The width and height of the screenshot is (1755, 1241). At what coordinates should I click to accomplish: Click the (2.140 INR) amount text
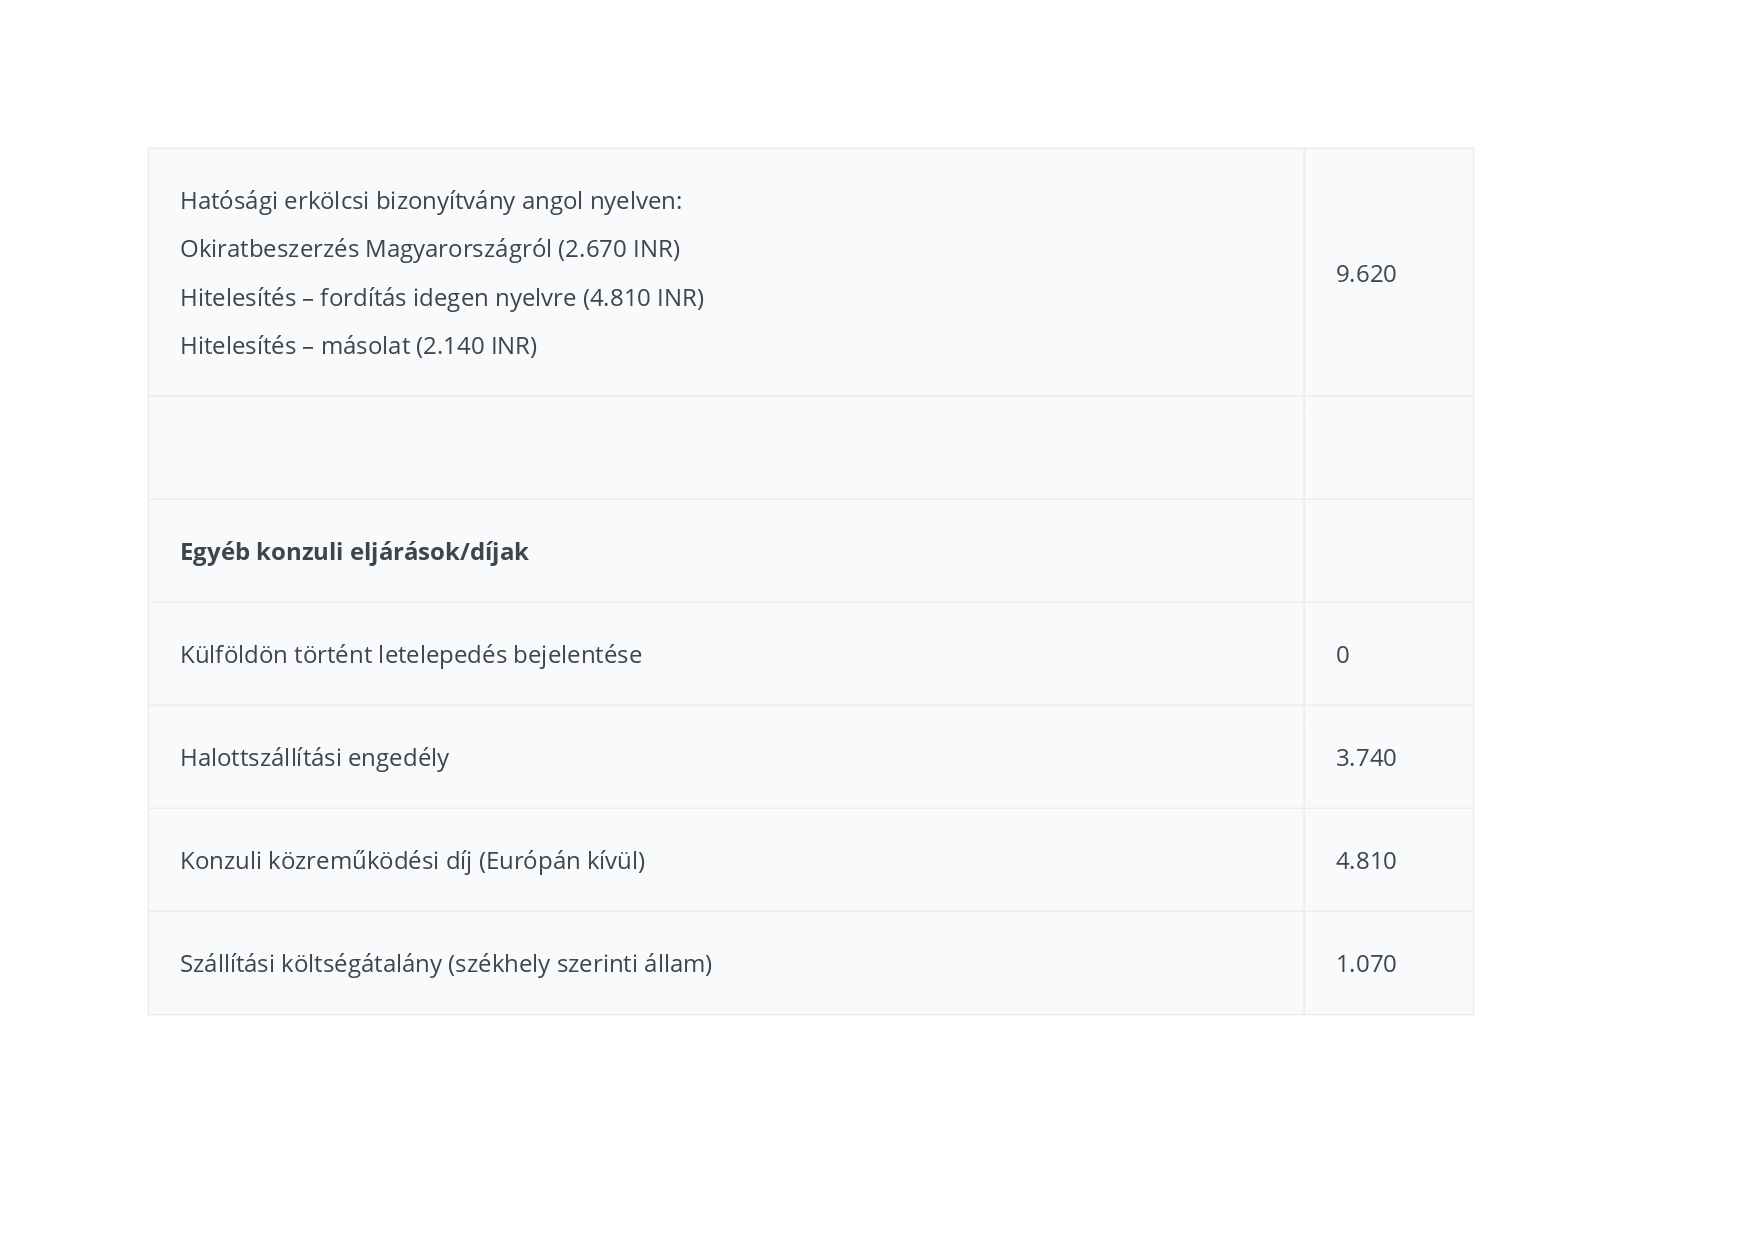click(476, 345)
